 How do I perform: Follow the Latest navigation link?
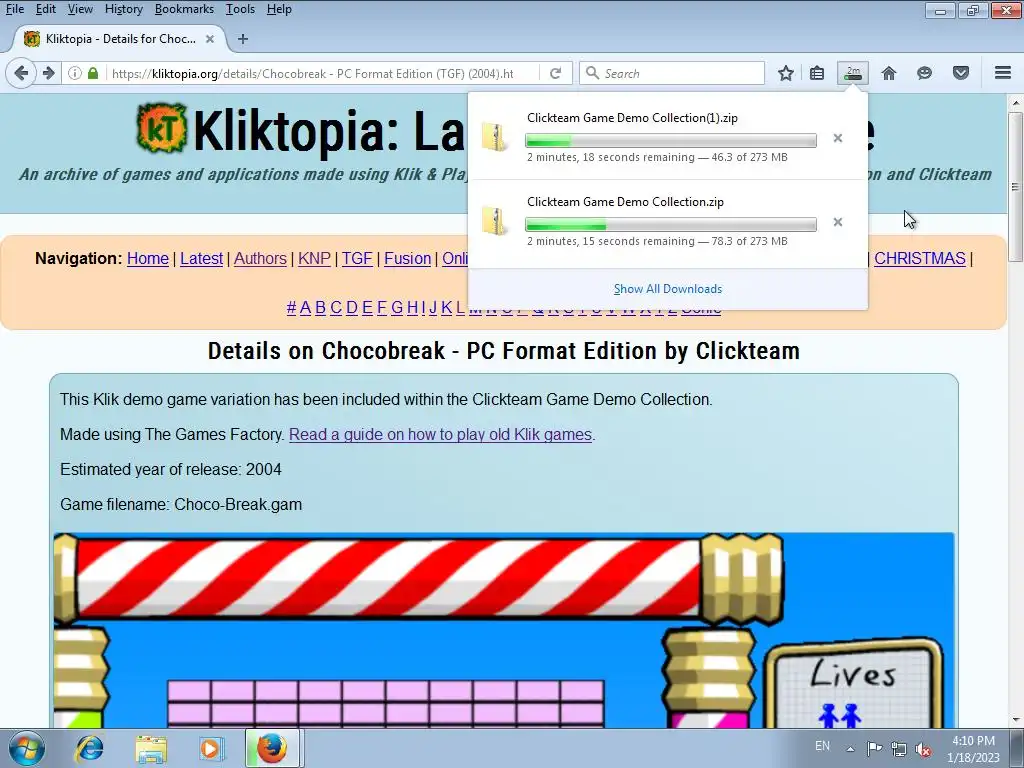coord(201,259)
